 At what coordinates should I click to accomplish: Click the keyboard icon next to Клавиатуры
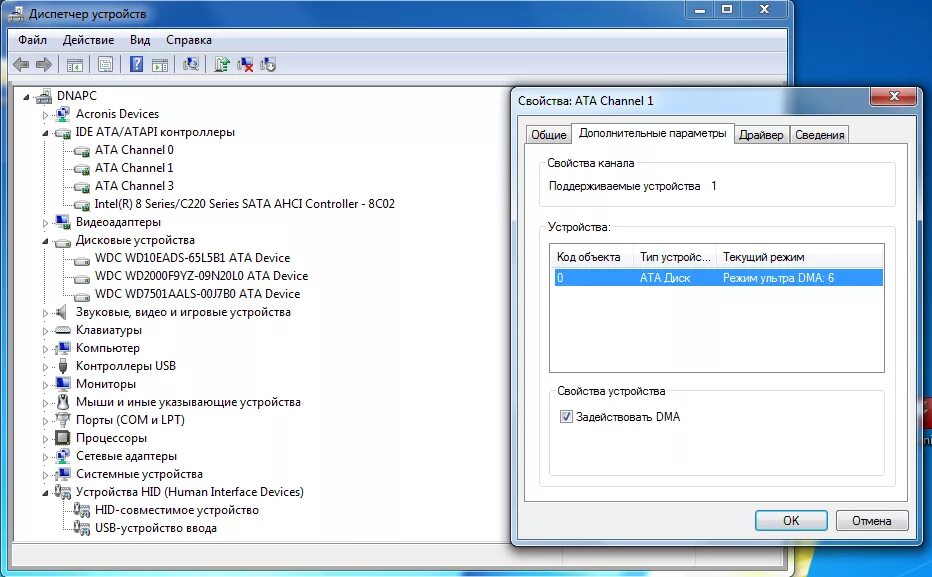62,330
